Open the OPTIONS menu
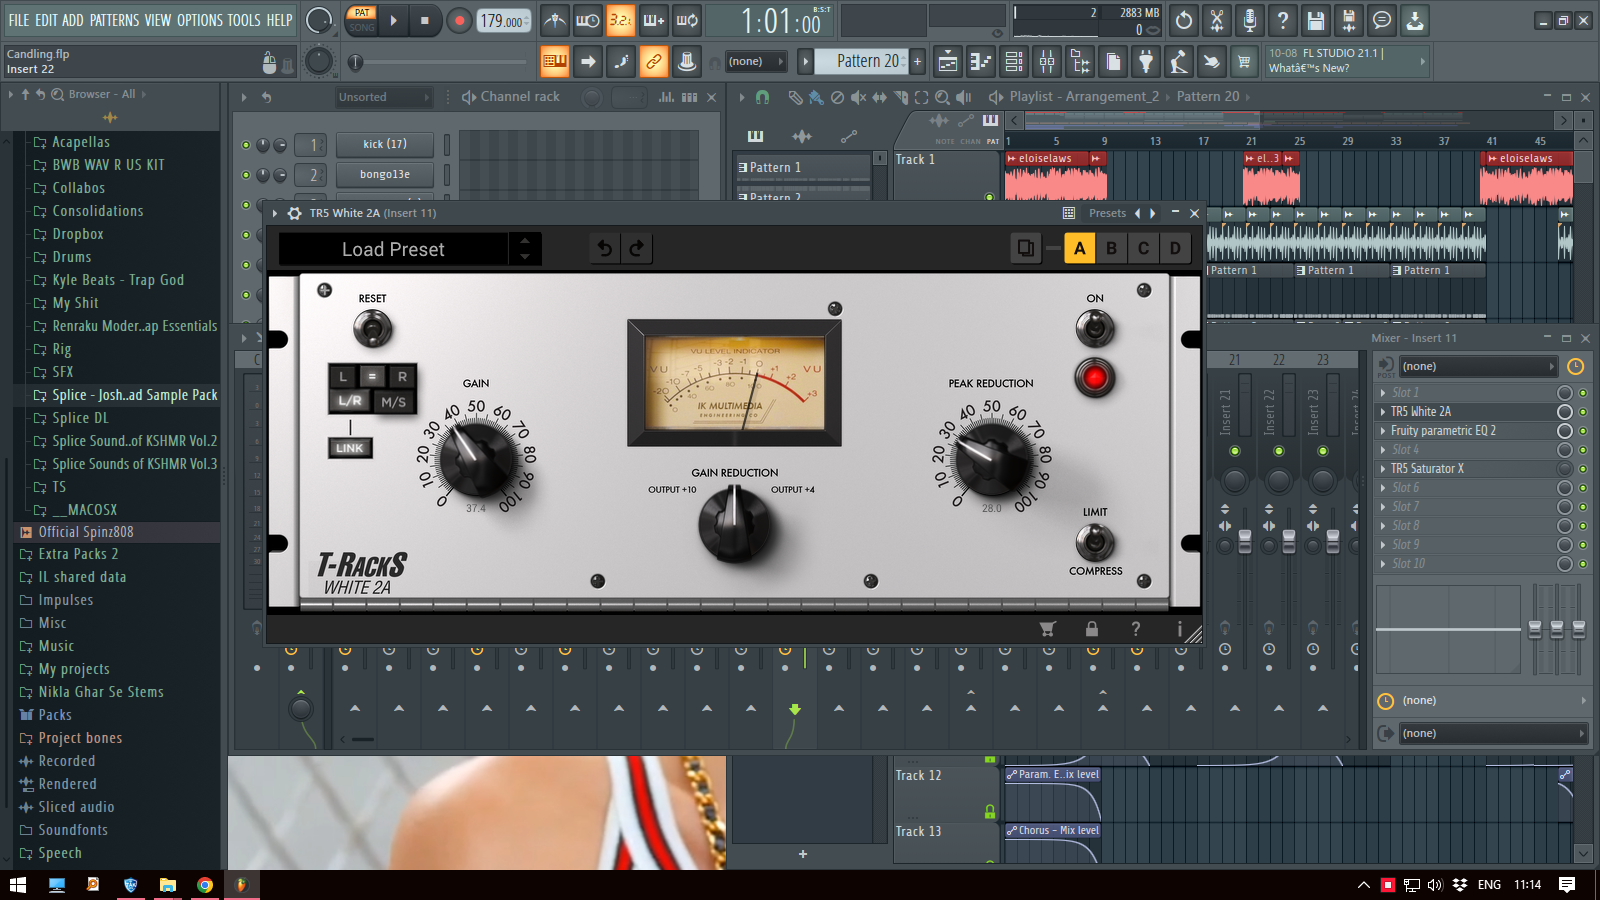This screenshot has height=900, width=1600. [x=200, y=20]
